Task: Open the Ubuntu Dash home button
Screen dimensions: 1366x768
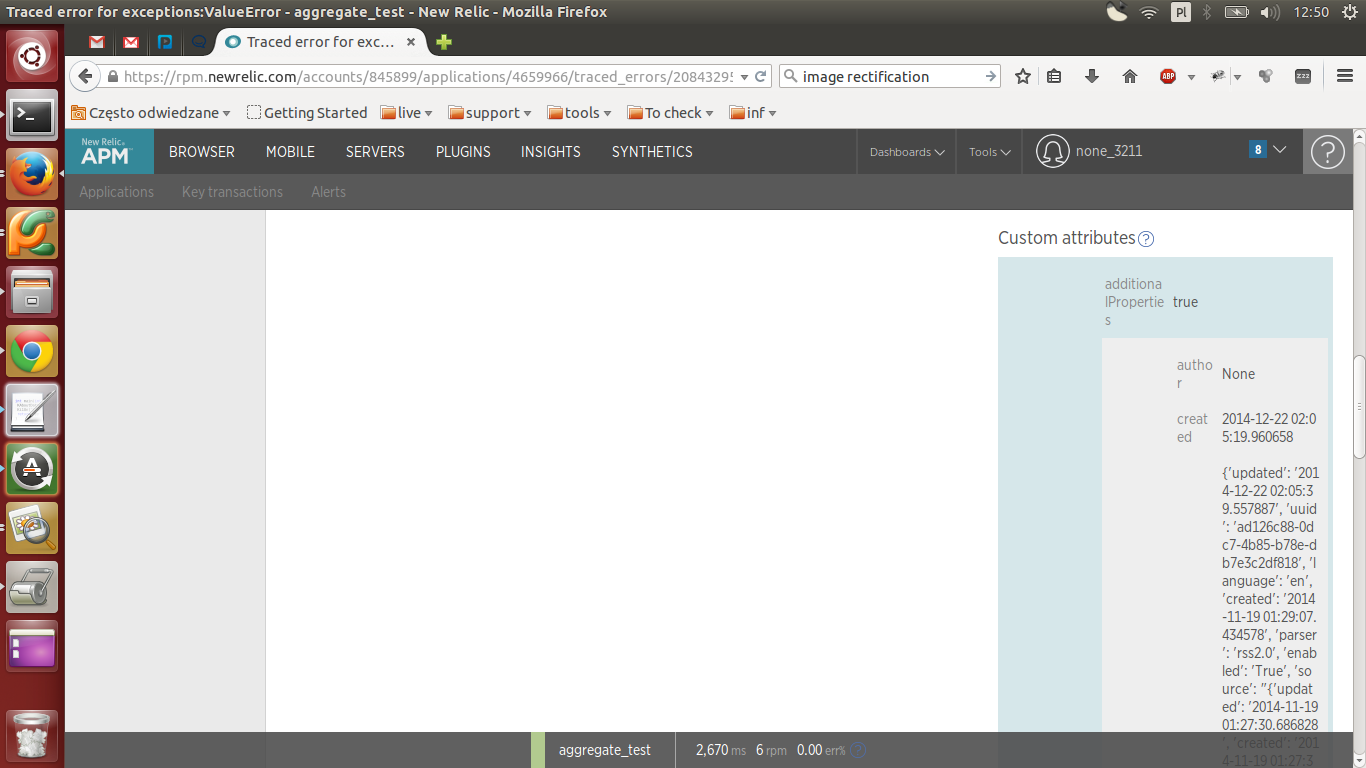Action: pyautogui.click(x=32, y=56)
